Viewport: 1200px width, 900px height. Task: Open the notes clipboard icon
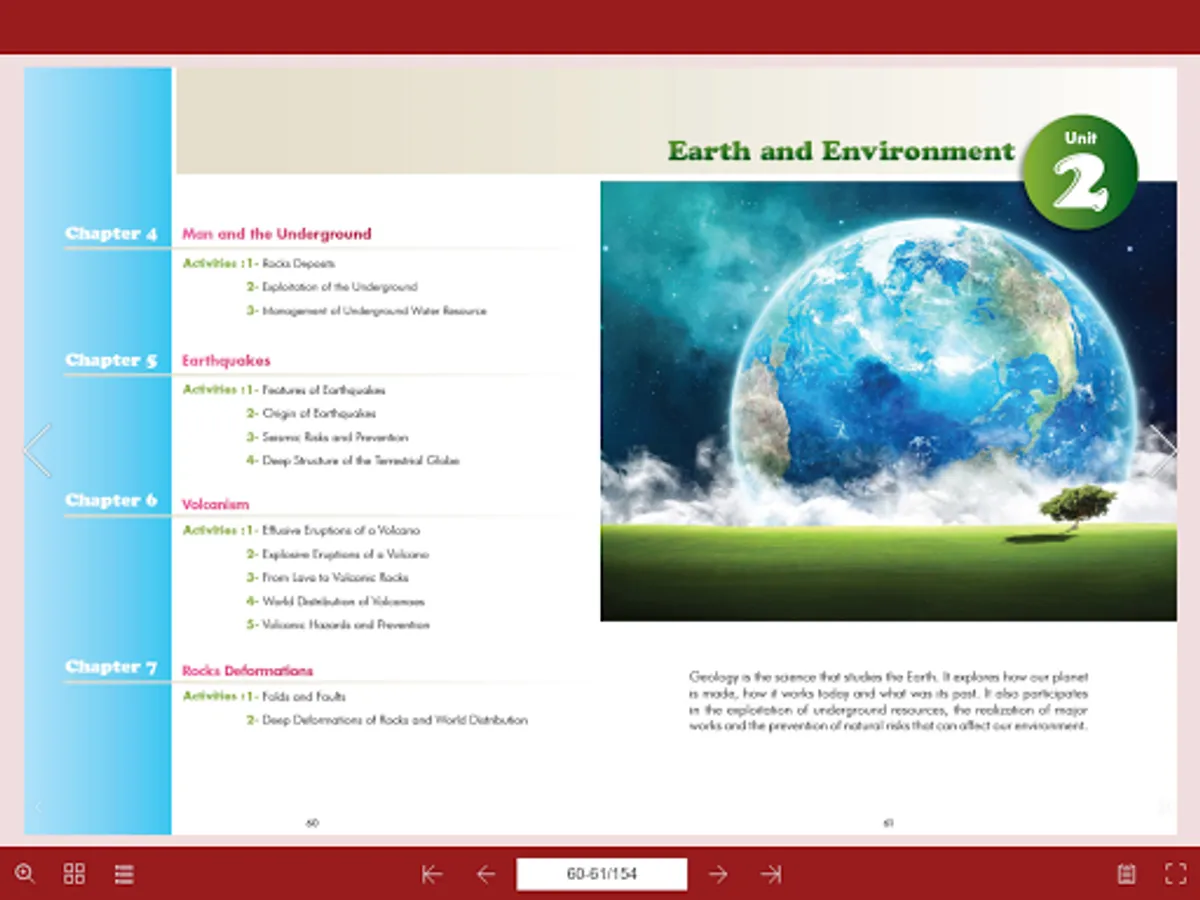[x=1126, y=874]
